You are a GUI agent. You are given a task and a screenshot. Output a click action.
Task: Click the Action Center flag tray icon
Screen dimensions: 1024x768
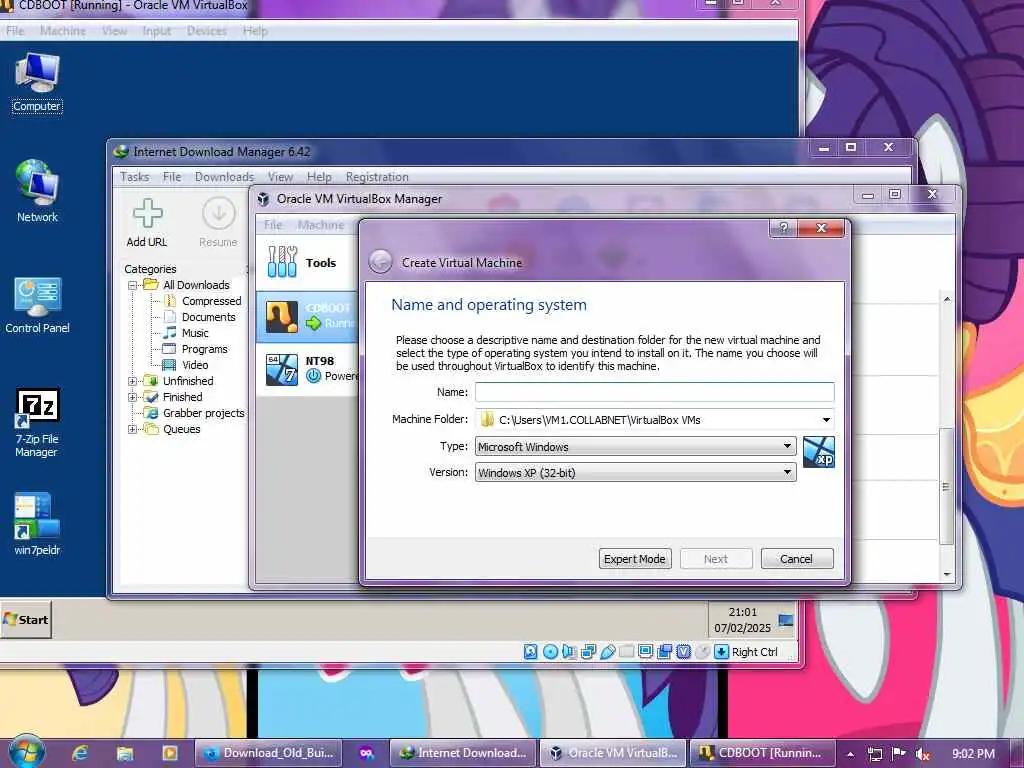tap(899, 754)
